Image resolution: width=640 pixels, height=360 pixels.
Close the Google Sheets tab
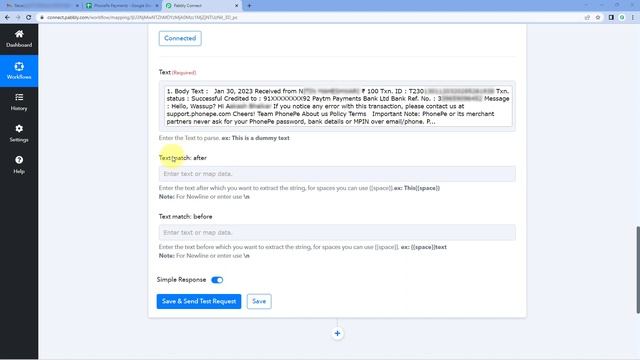coord(157,6)
